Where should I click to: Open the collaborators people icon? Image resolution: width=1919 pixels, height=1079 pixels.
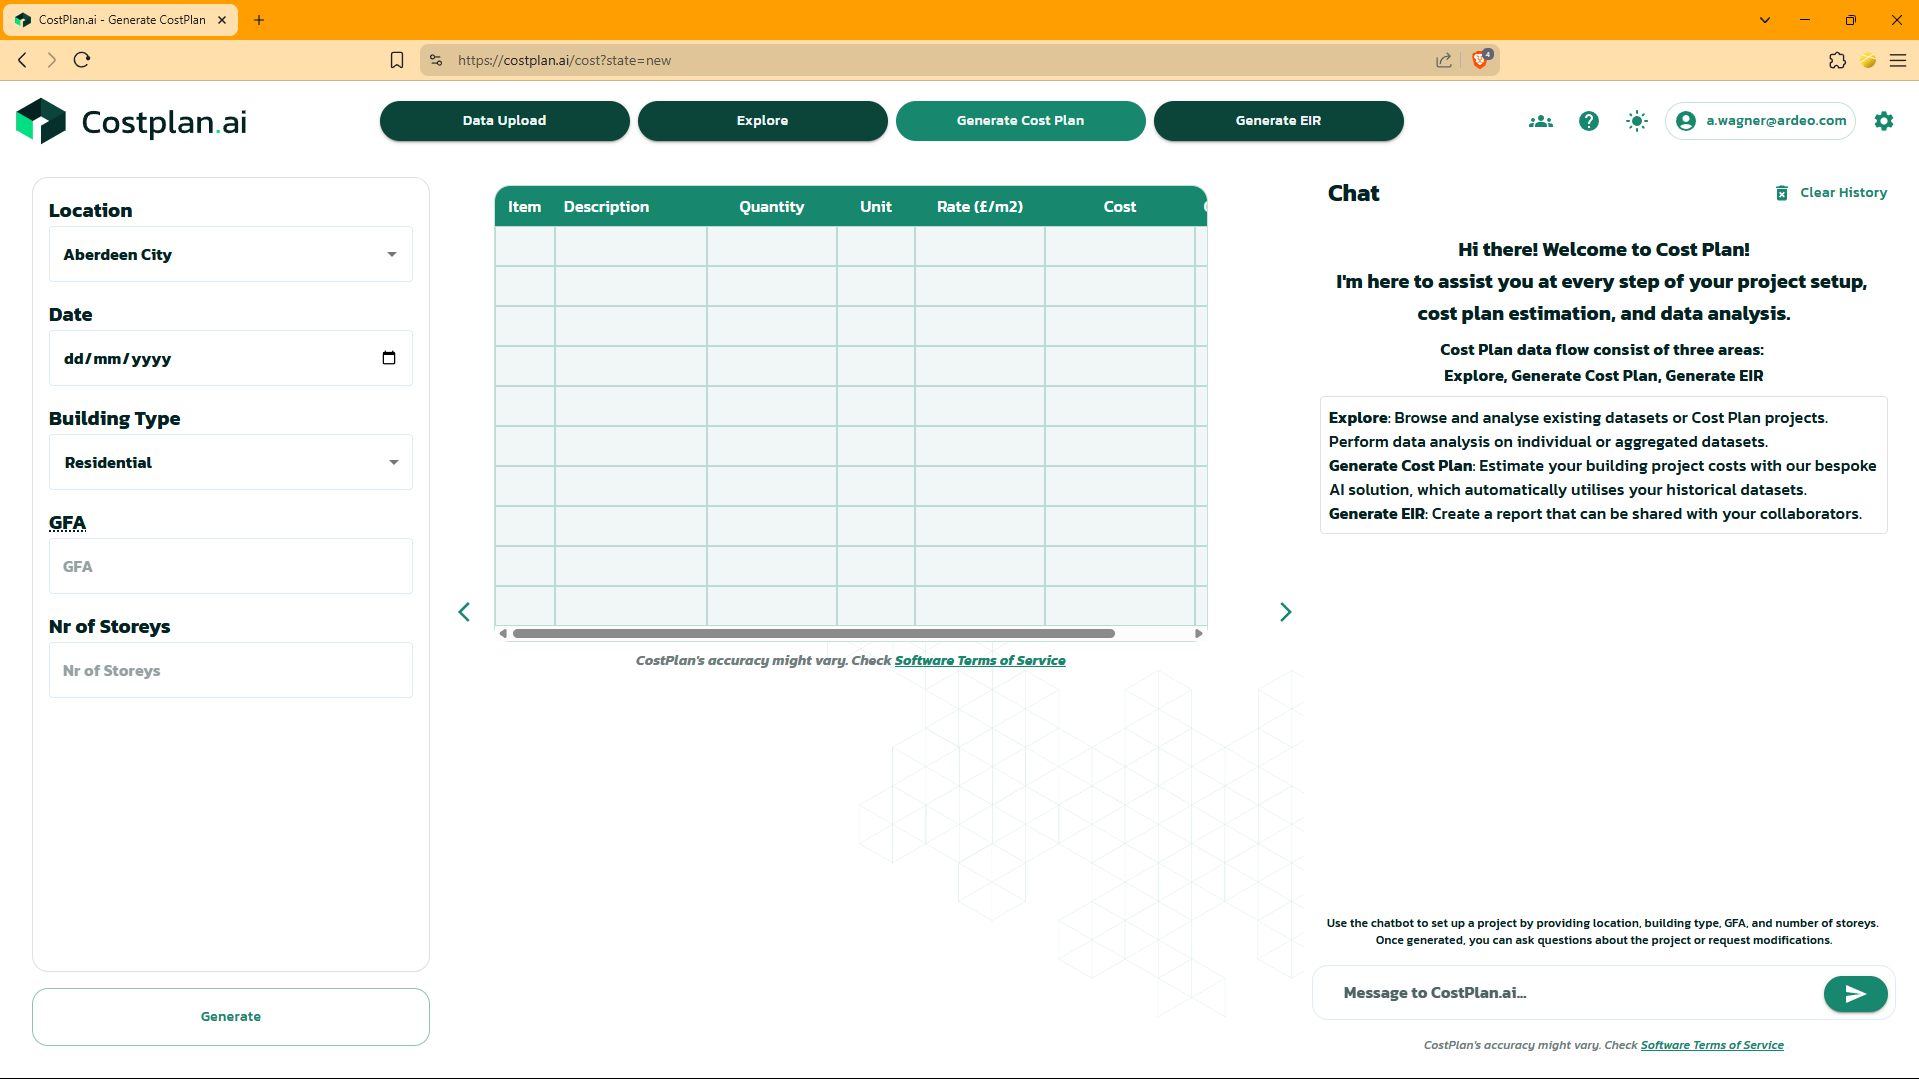click(x=1540, y=120)
